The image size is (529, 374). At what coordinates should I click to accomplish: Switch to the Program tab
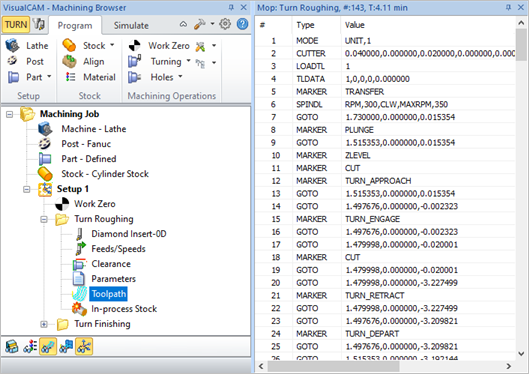pos(75,26)
